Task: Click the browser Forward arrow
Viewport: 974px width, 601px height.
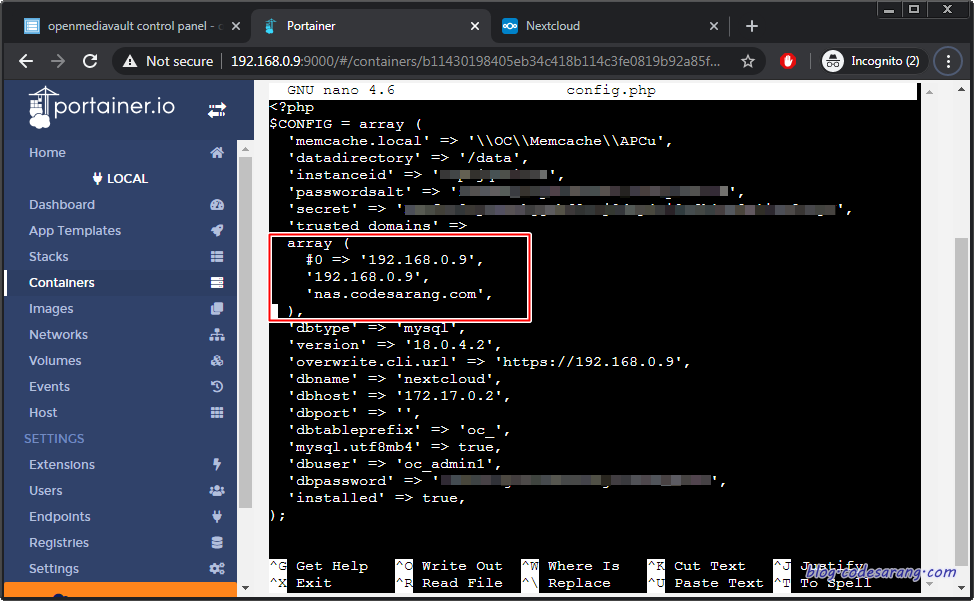Action: click(58, 61)
